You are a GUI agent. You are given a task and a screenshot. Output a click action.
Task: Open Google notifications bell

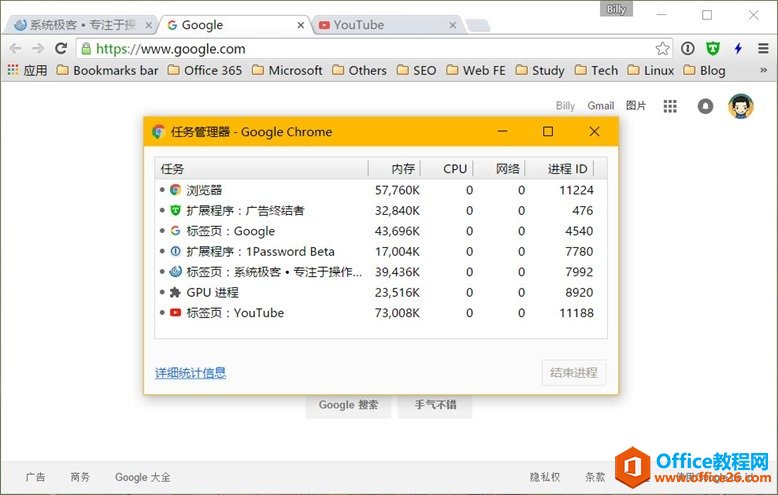coord(705,106)
